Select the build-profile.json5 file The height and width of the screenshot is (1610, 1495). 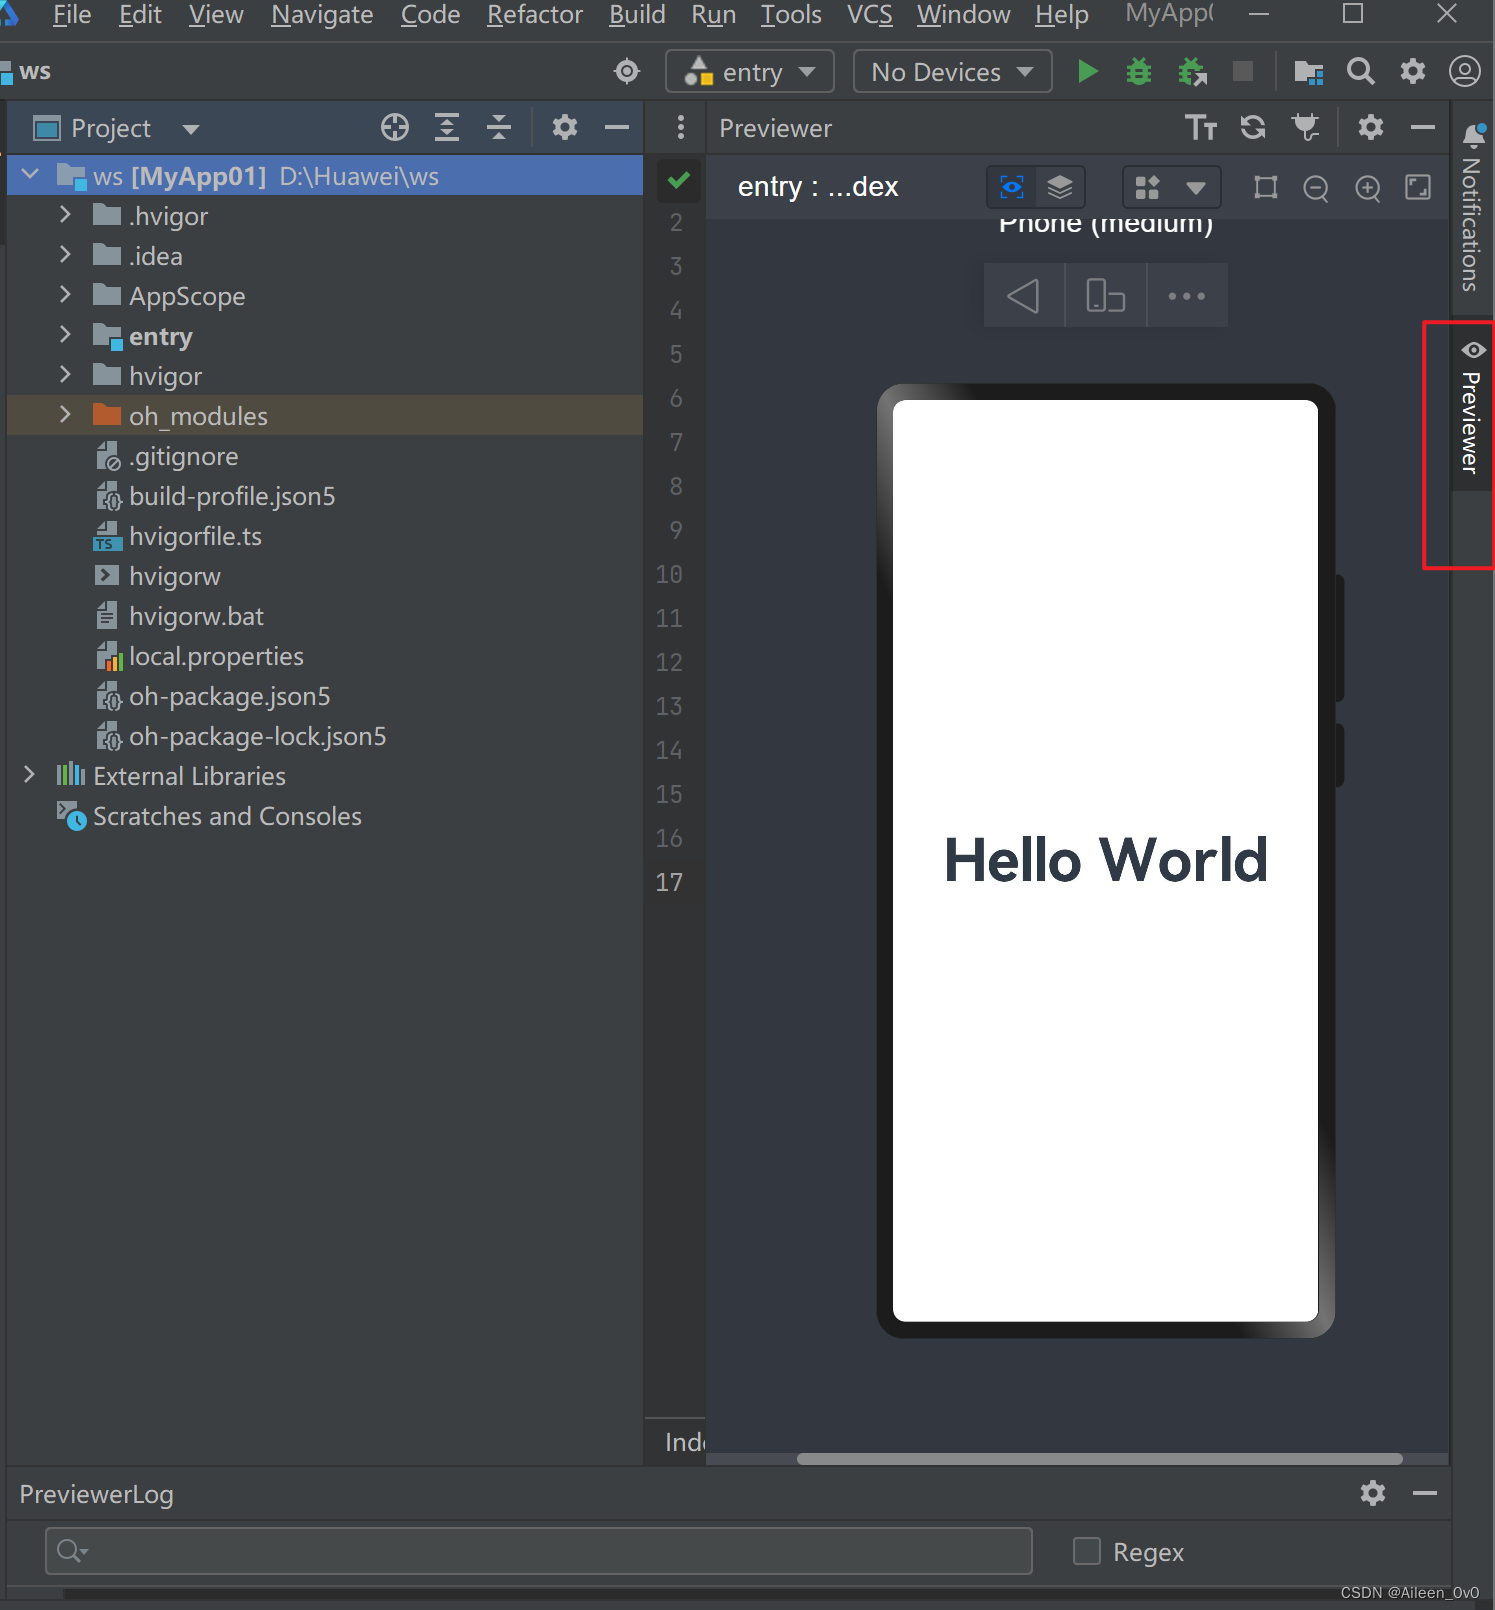pos(231,496)
